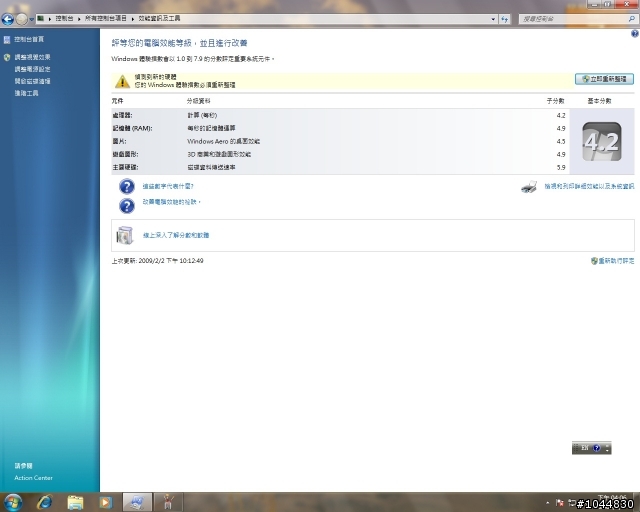Viewport: 640px width, 512px height.
Task: Click the figure-icon taskbar button
Action: pos(168,502)
